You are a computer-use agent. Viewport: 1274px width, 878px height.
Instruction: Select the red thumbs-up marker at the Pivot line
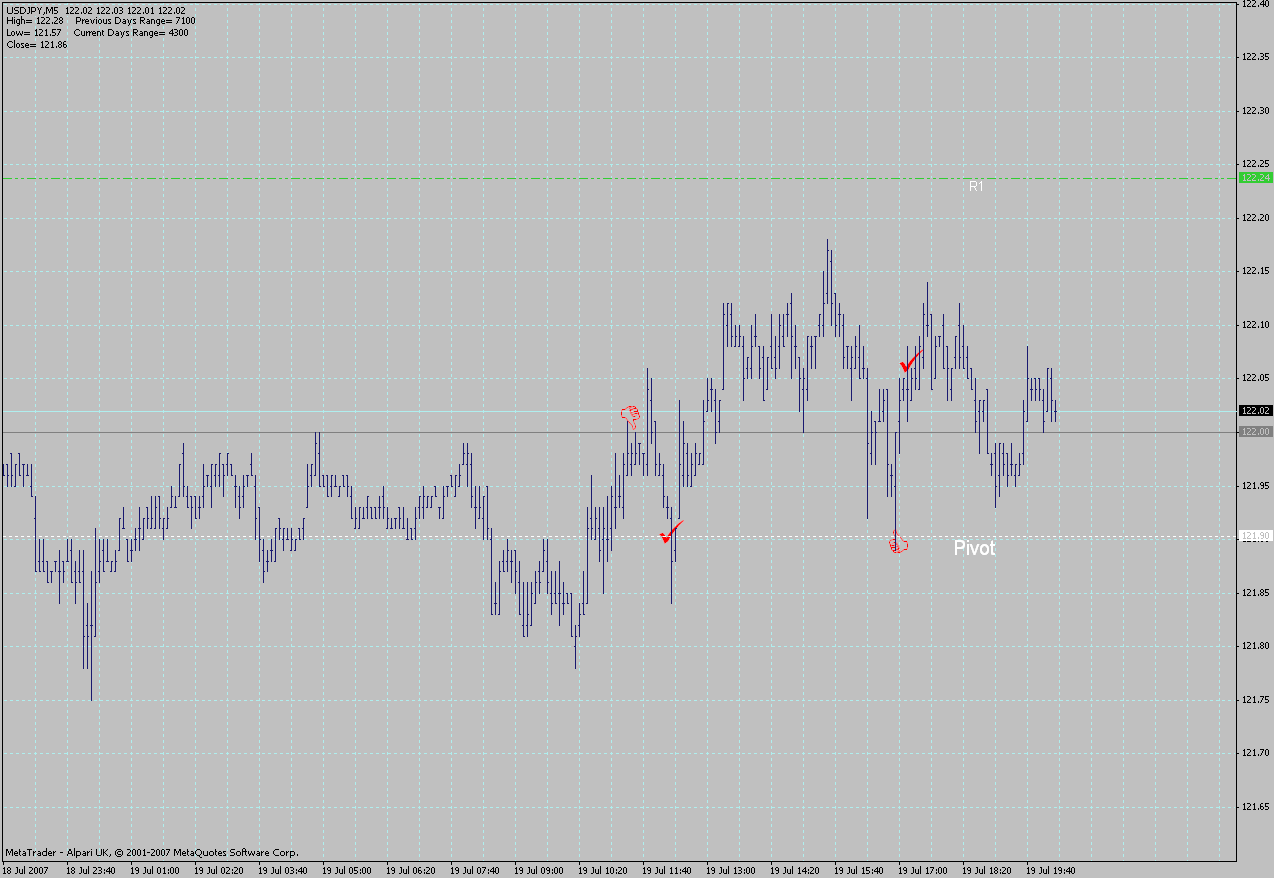[898, 544]
